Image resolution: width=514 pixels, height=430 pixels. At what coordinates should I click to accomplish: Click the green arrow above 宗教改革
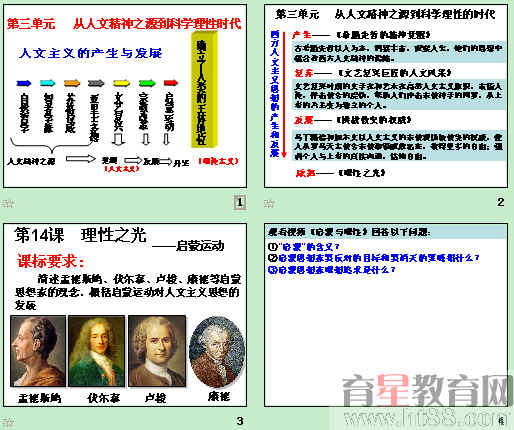click(147, 83)
